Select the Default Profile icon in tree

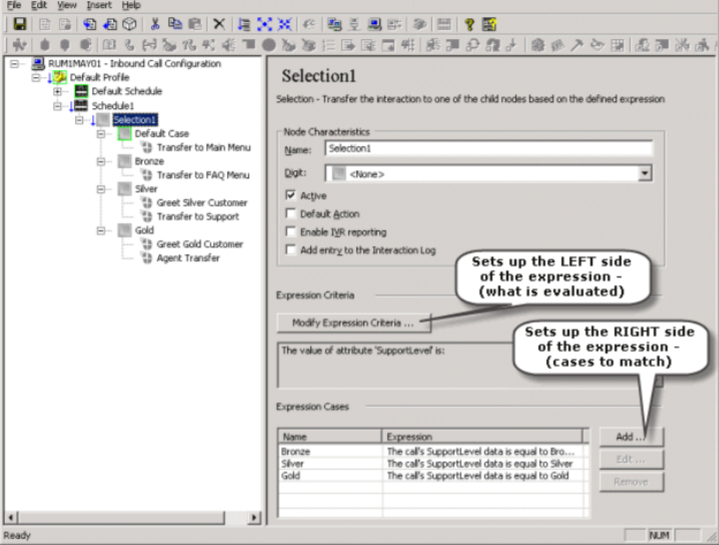click(60, 77)
